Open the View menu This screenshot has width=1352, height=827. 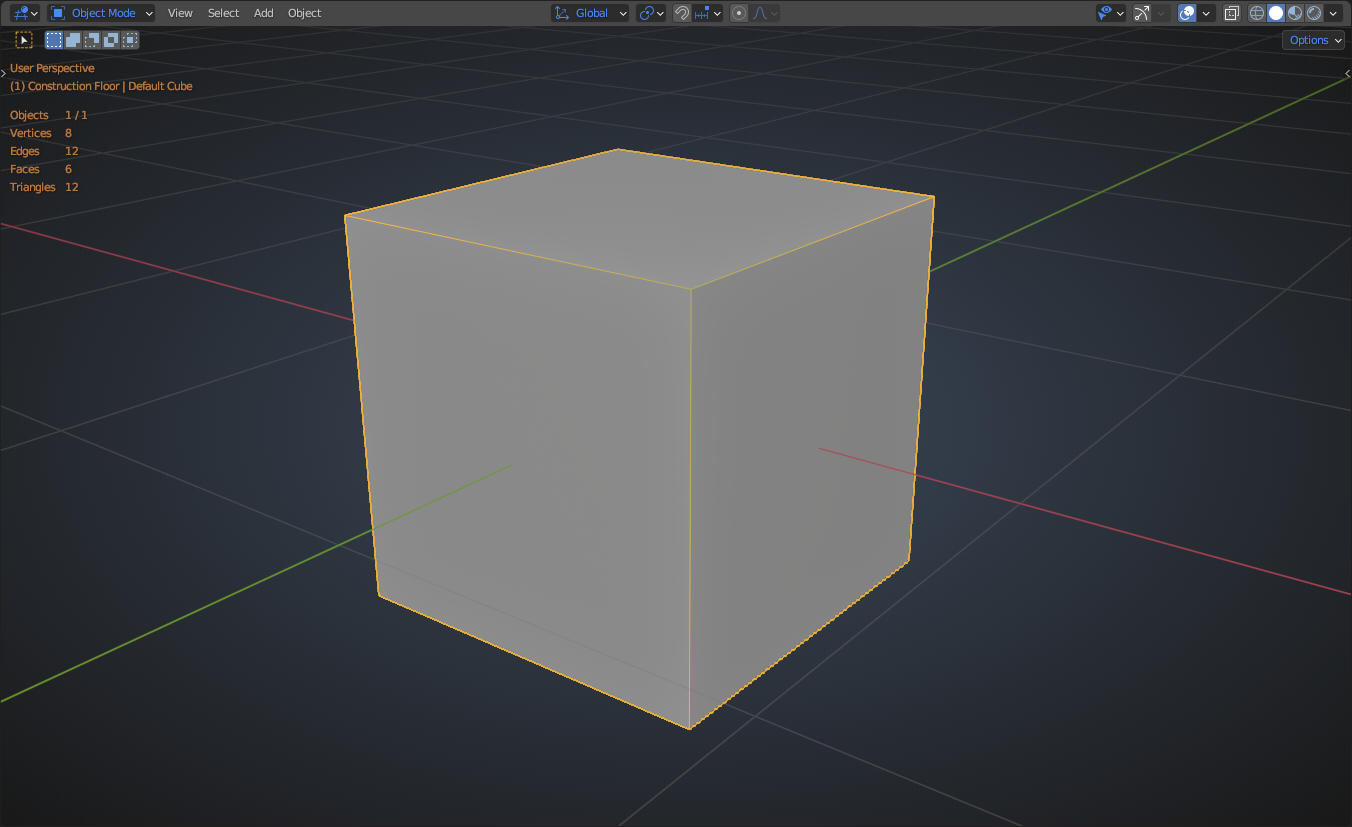(x=180, y=13)
